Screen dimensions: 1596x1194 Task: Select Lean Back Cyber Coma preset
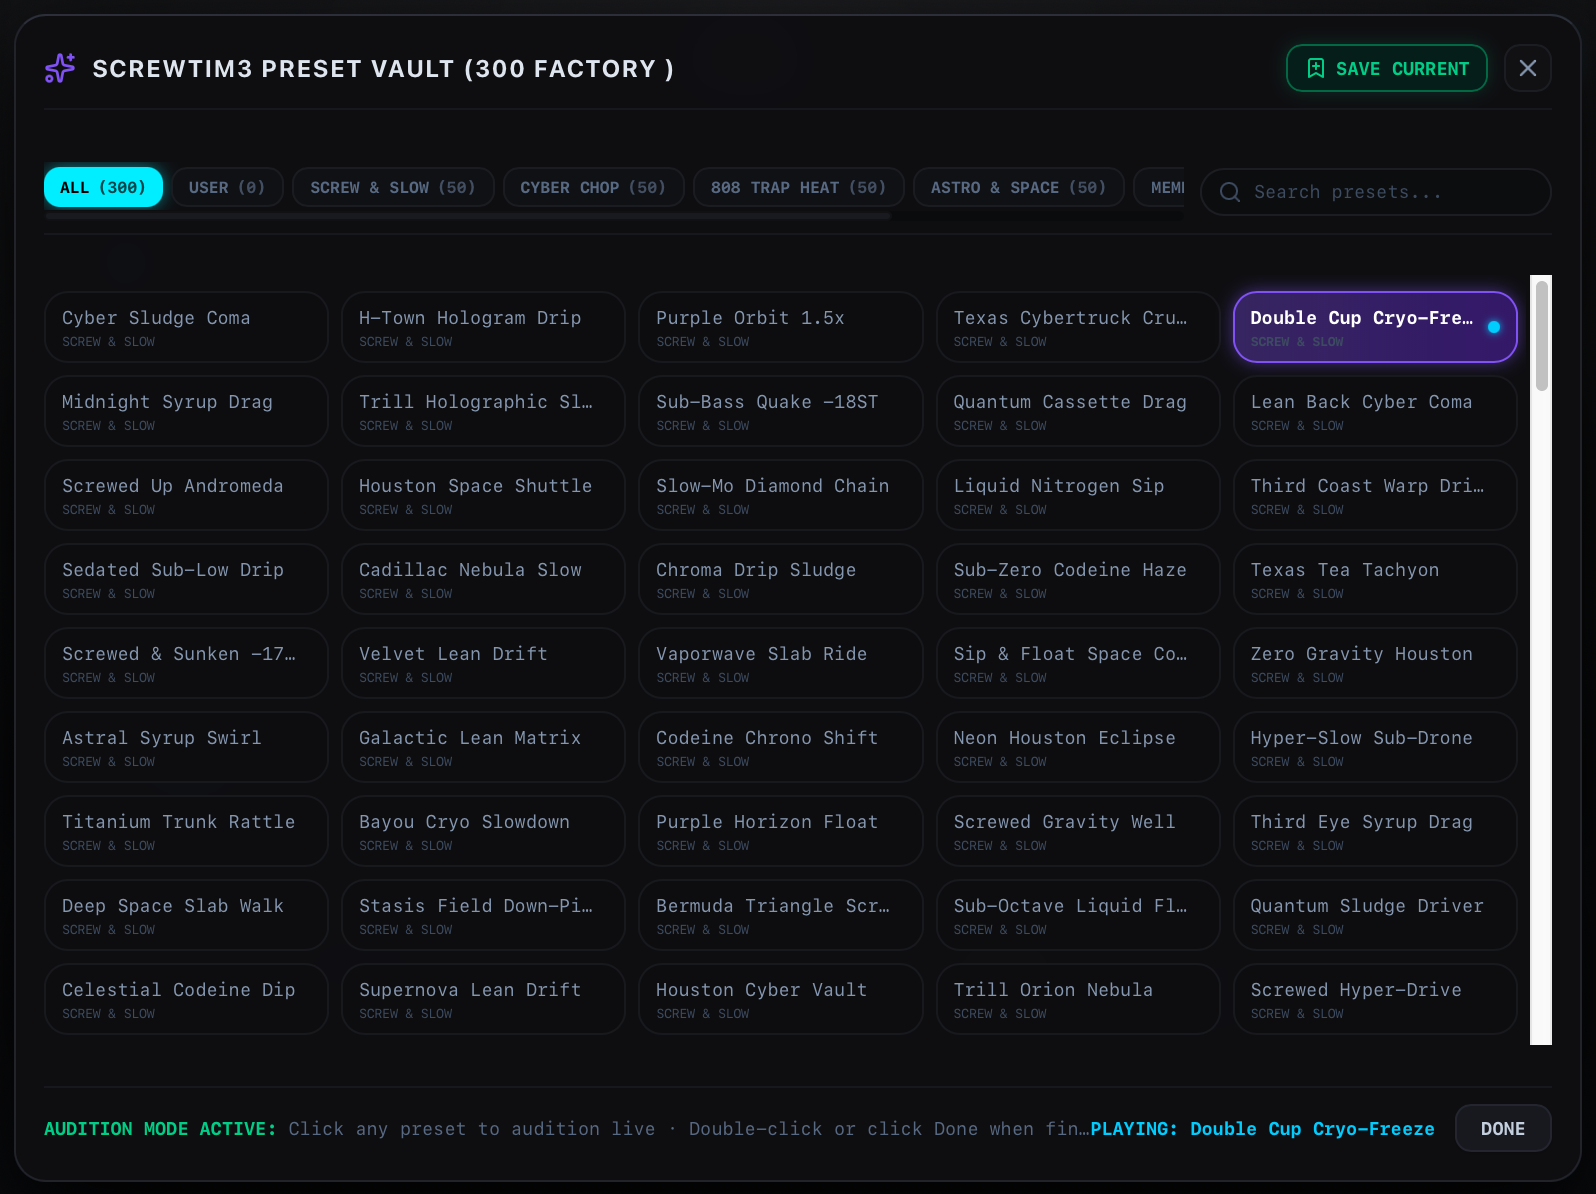(1375, 411)
